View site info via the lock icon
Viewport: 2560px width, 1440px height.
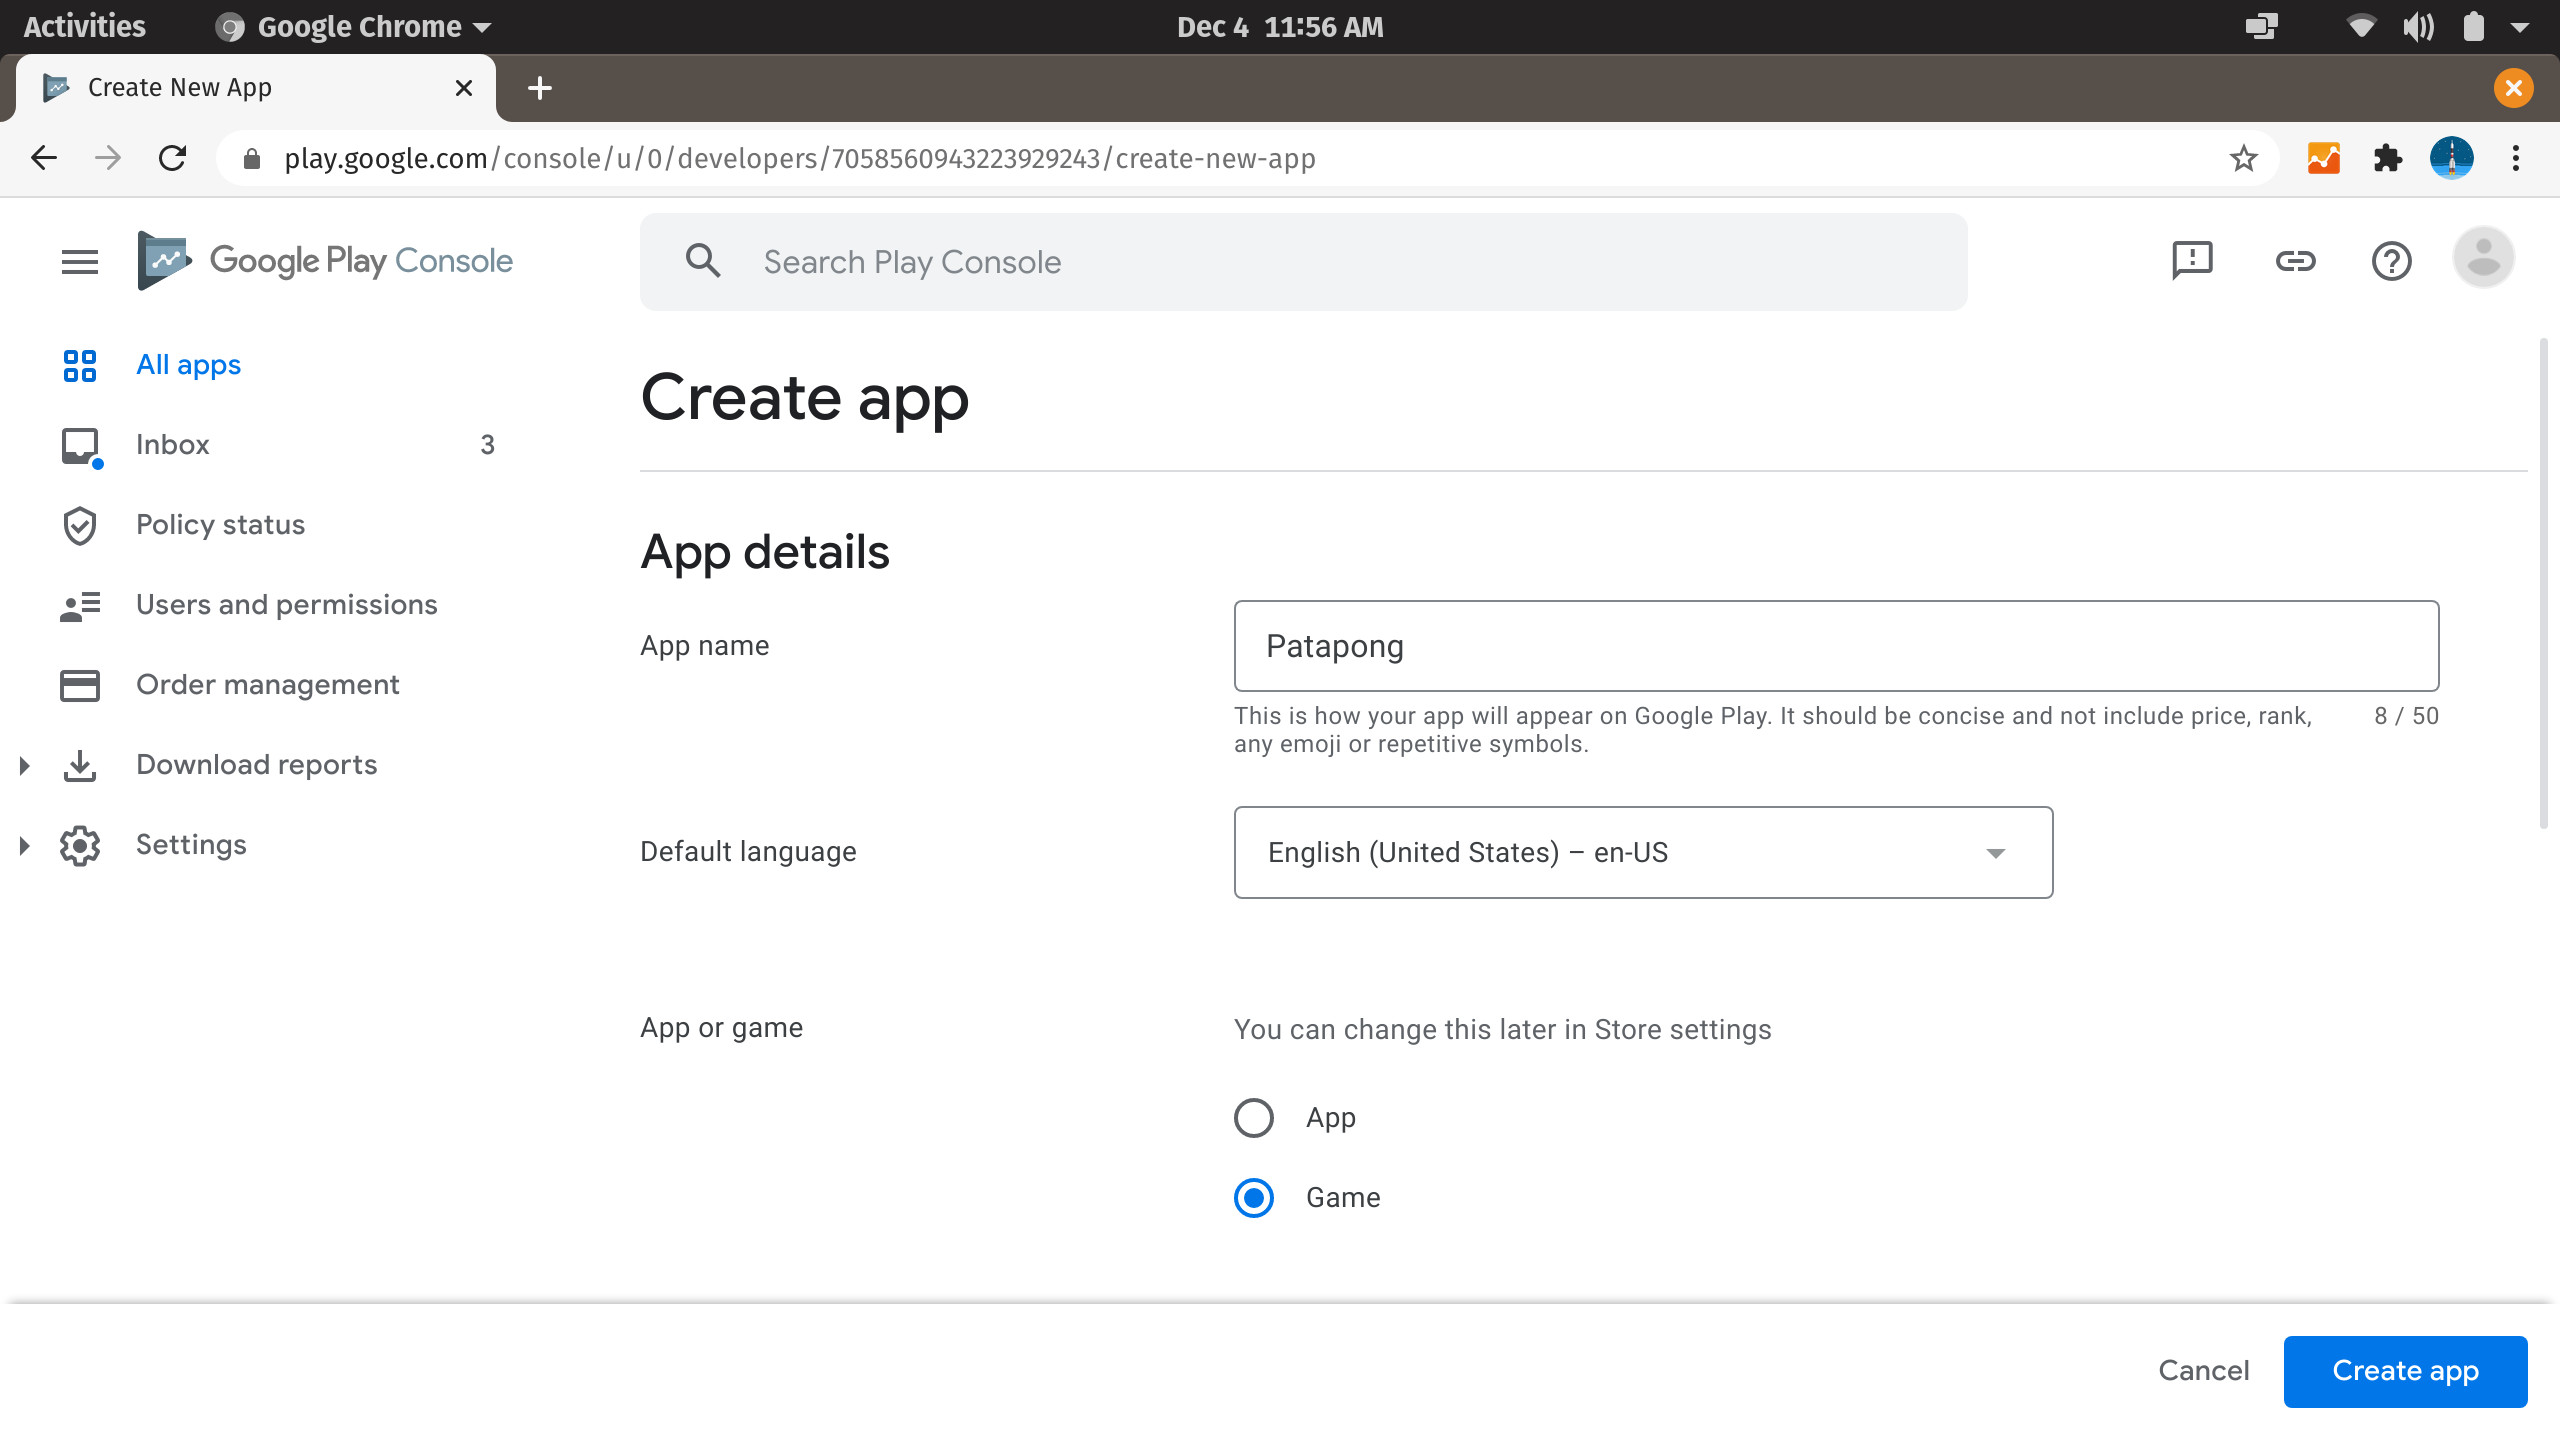(x=252, y=158)
